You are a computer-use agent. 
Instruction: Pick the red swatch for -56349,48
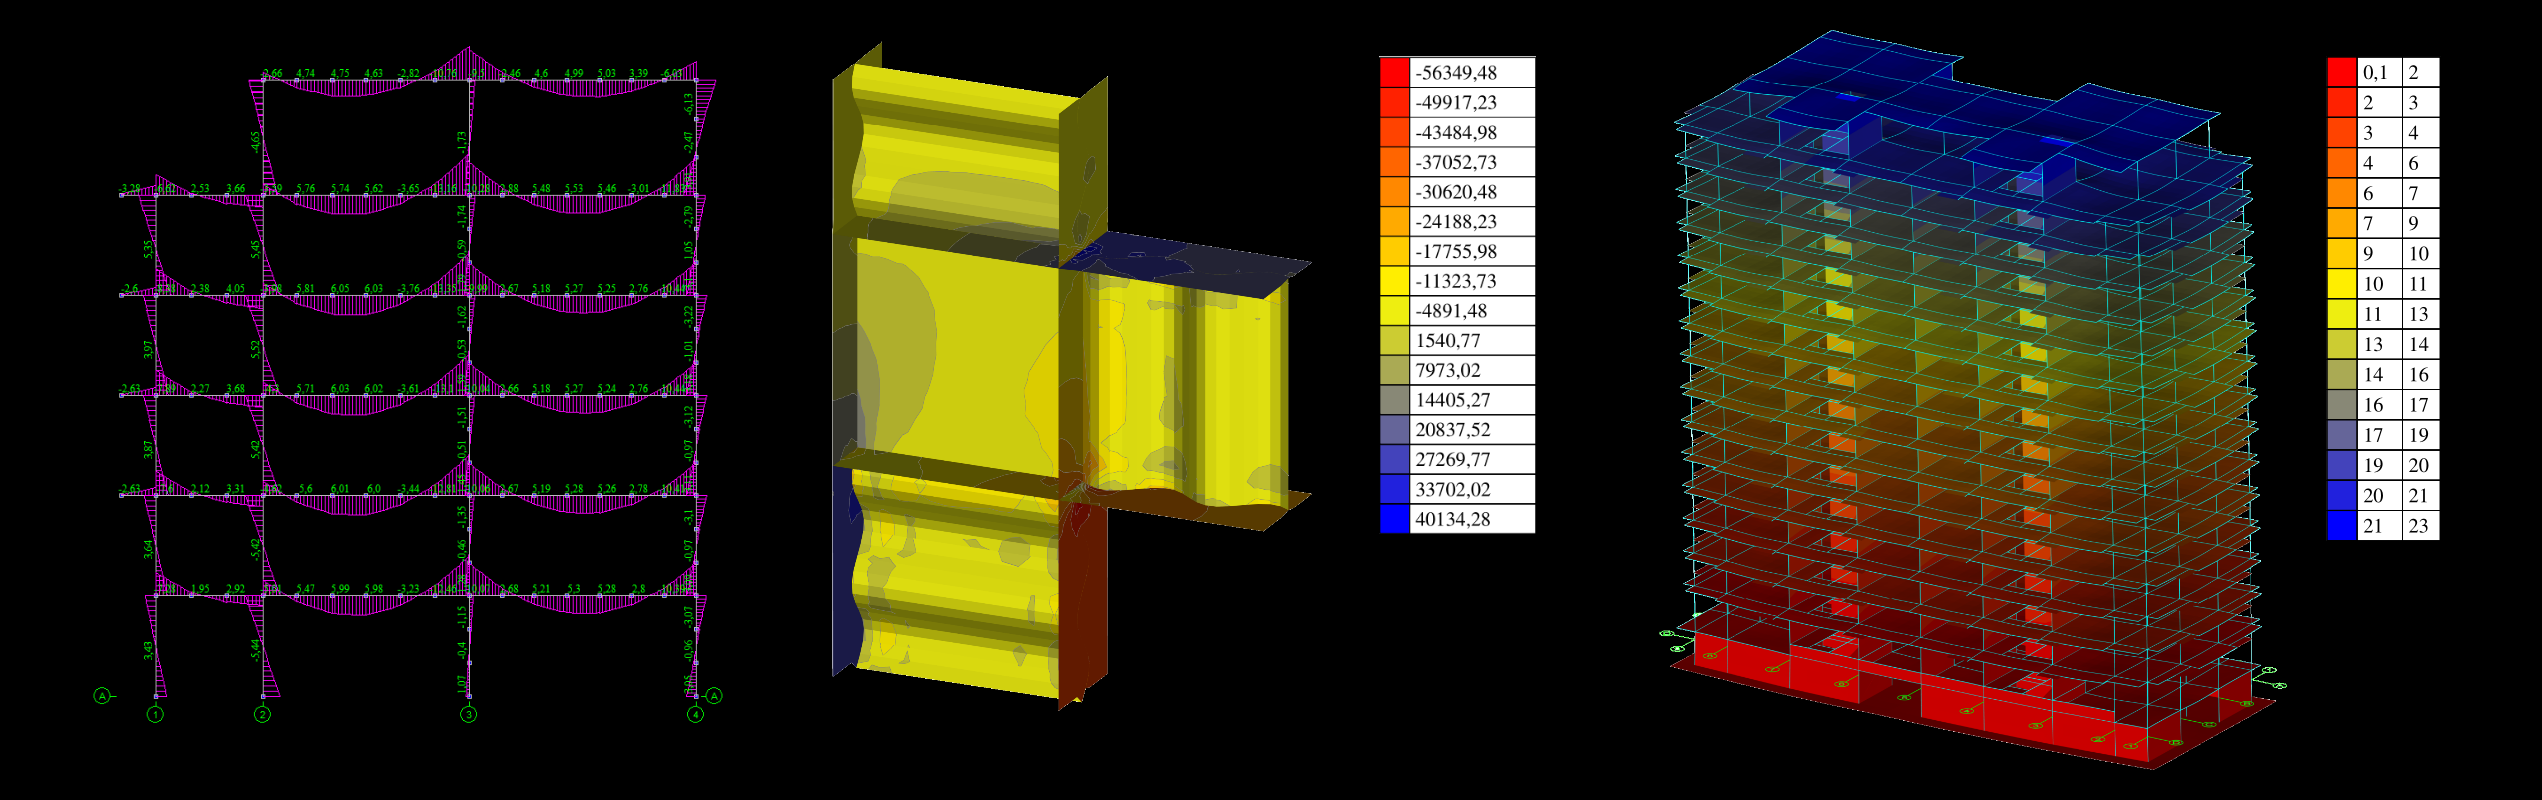click(1394, 72)
